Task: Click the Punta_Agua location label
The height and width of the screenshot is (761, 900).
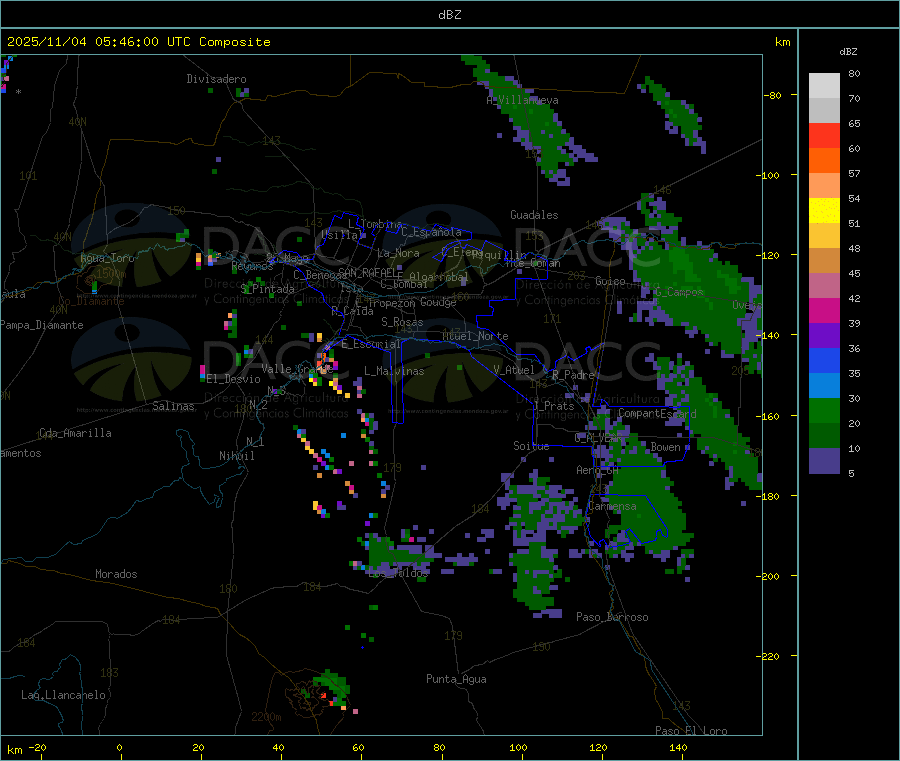Action: point(456,680)
